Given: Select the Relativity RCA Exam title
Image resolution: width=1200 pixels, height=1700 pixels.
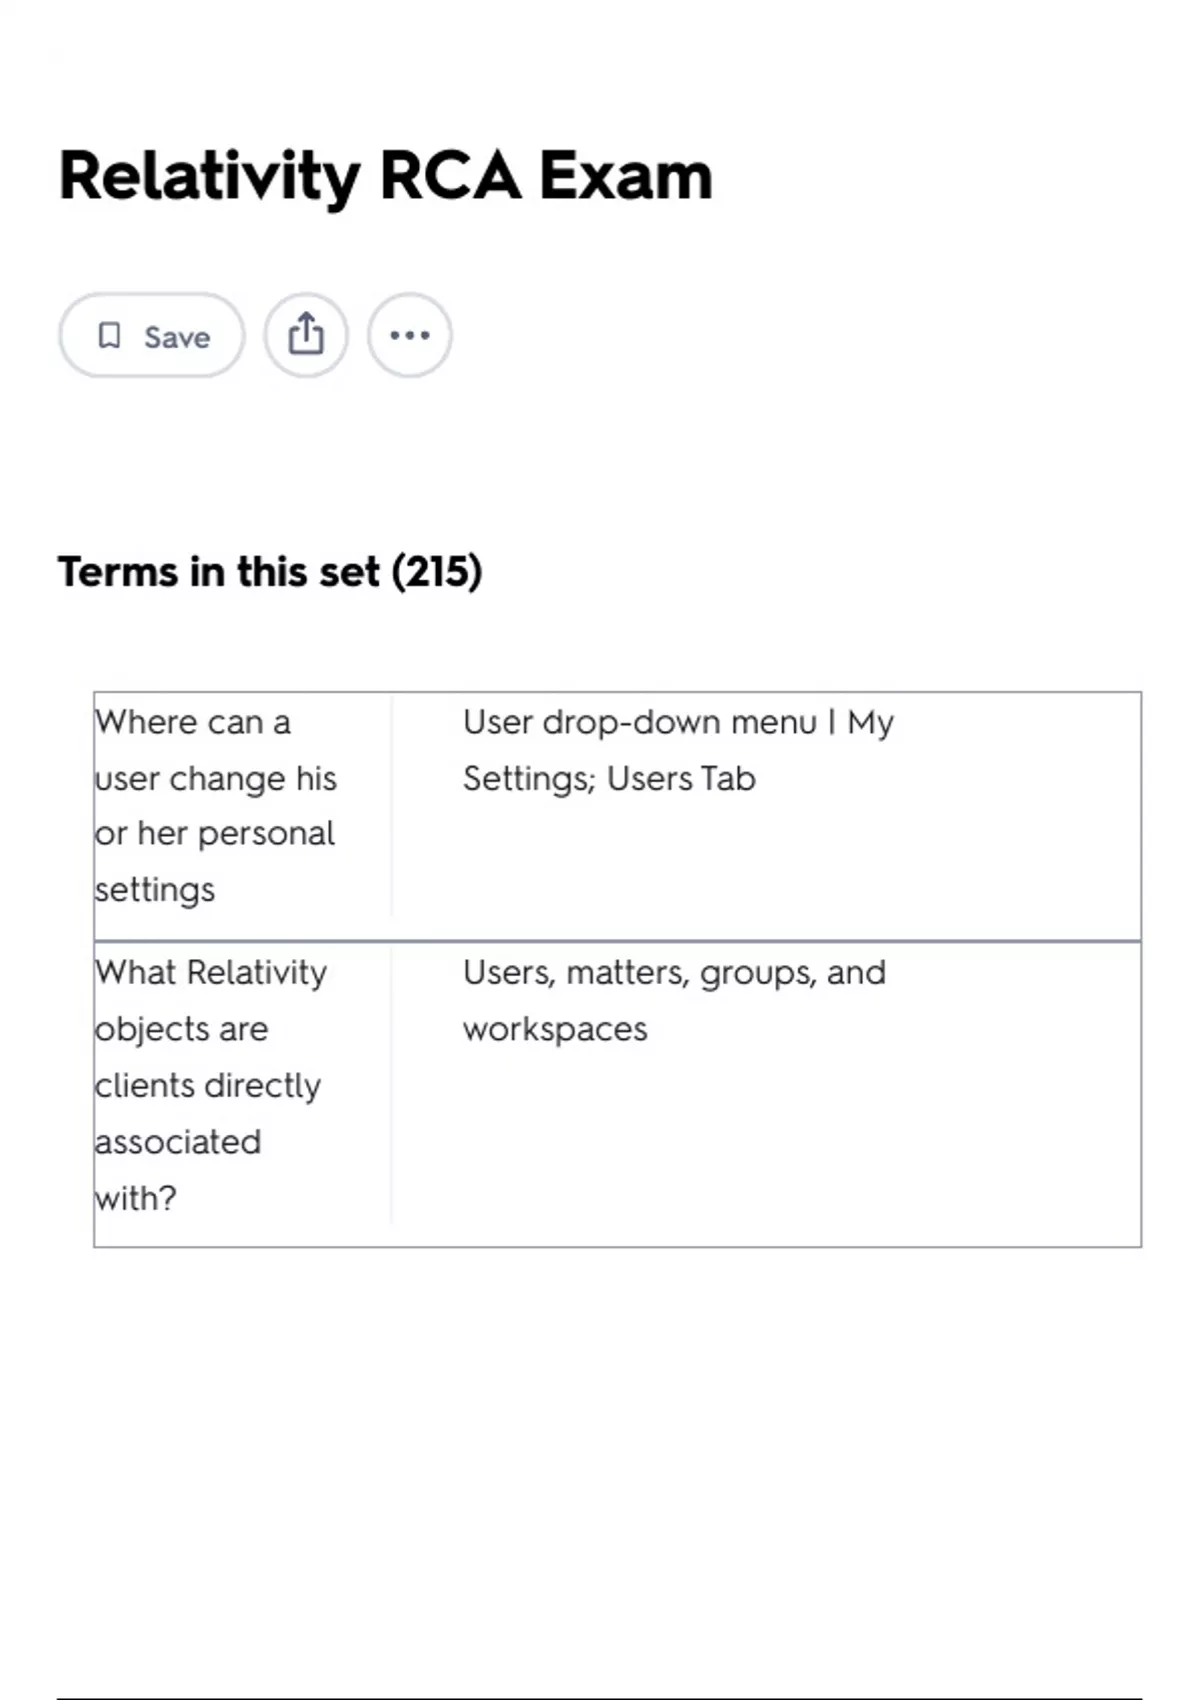Looking at the screenshot, I should coord(386,176).
